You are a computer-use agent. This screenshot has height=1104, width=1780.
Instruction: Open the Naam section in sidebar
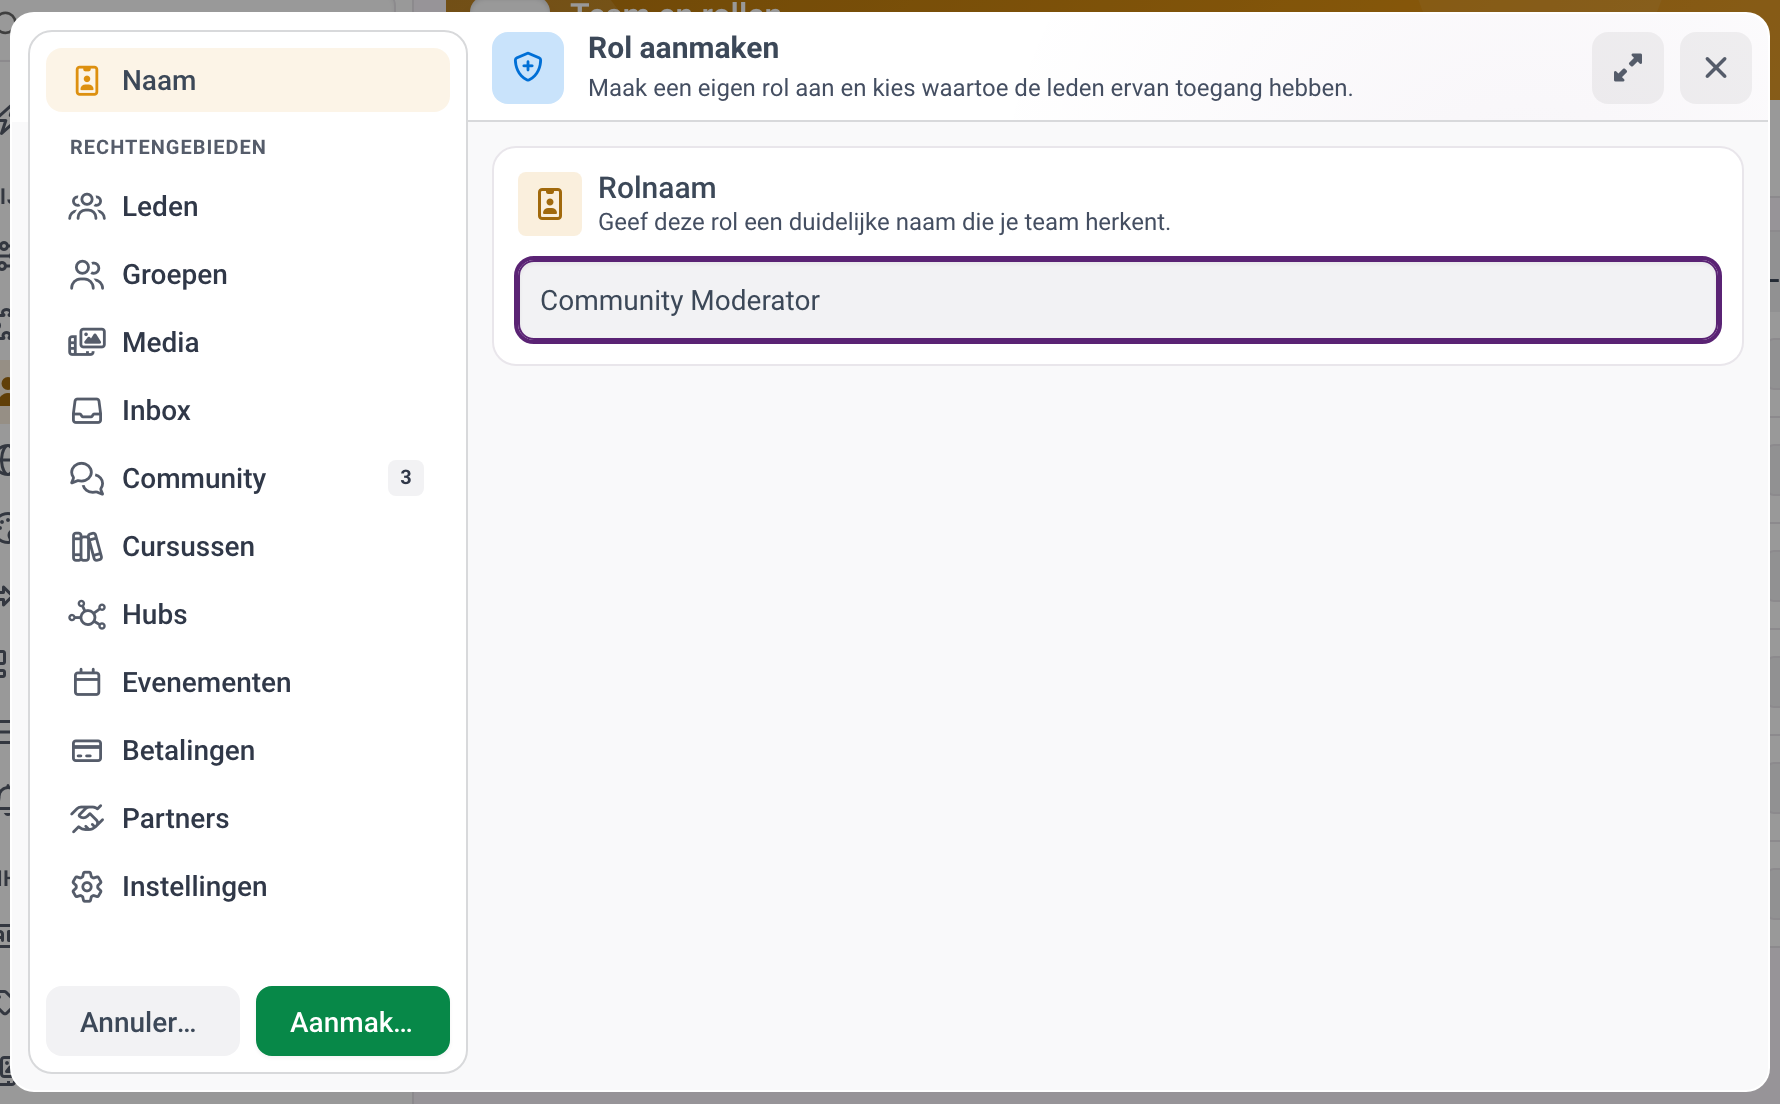click(248, 80)
